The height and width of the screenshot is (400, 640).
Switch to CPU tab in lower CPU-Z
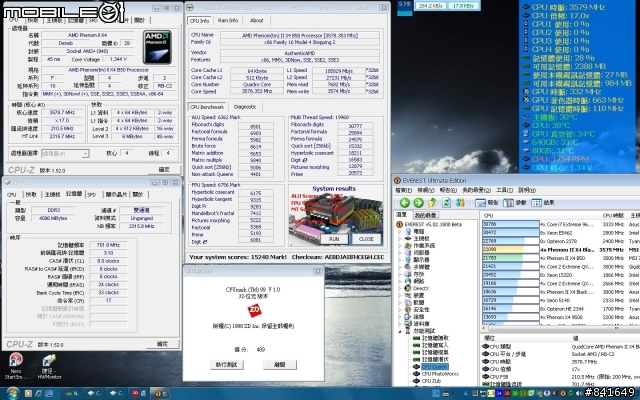[x=12, y=195]
